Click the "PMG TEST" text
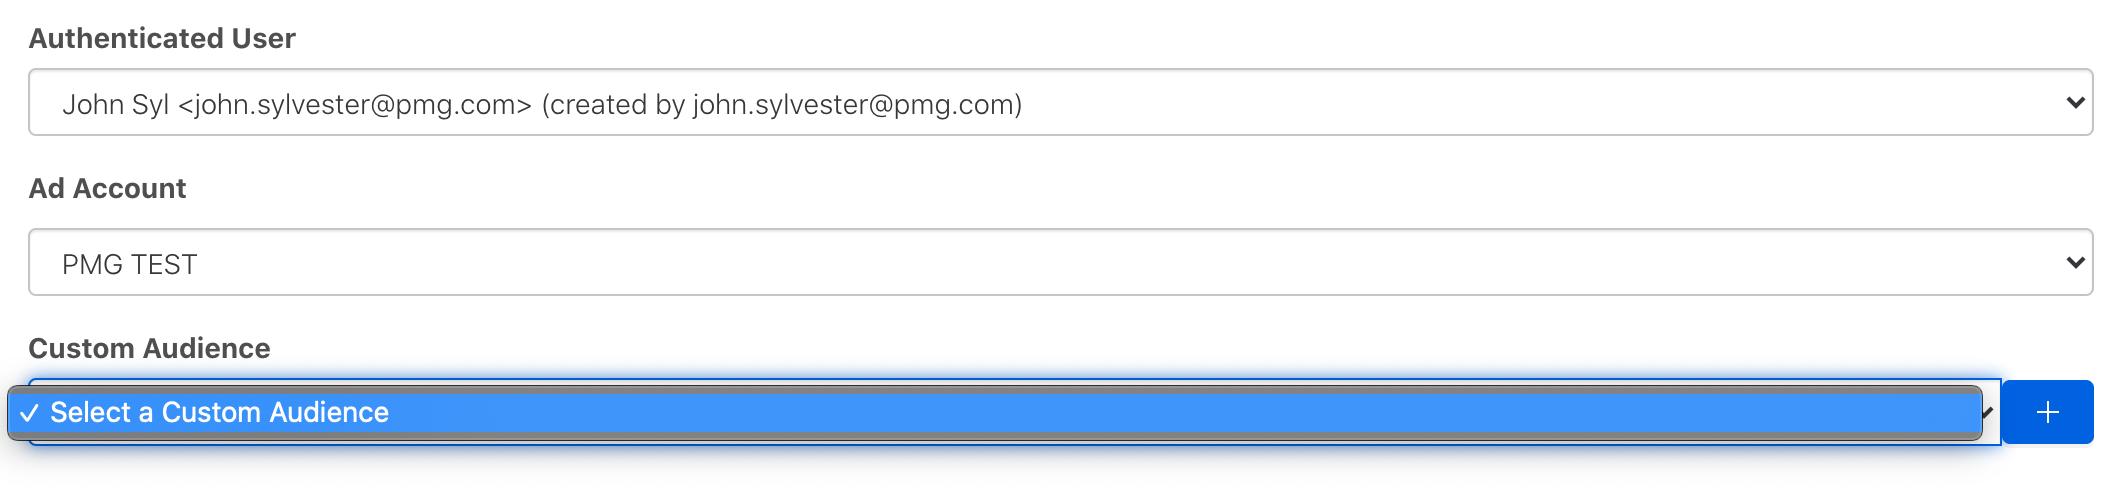 point(129,265)
